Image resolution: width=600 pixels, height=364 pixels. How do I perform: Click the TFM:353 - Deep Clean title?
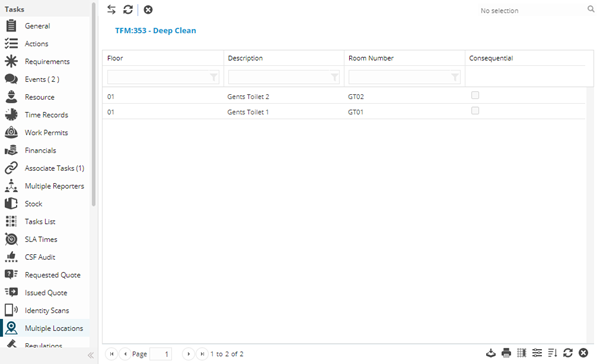(x=156, y=31)
